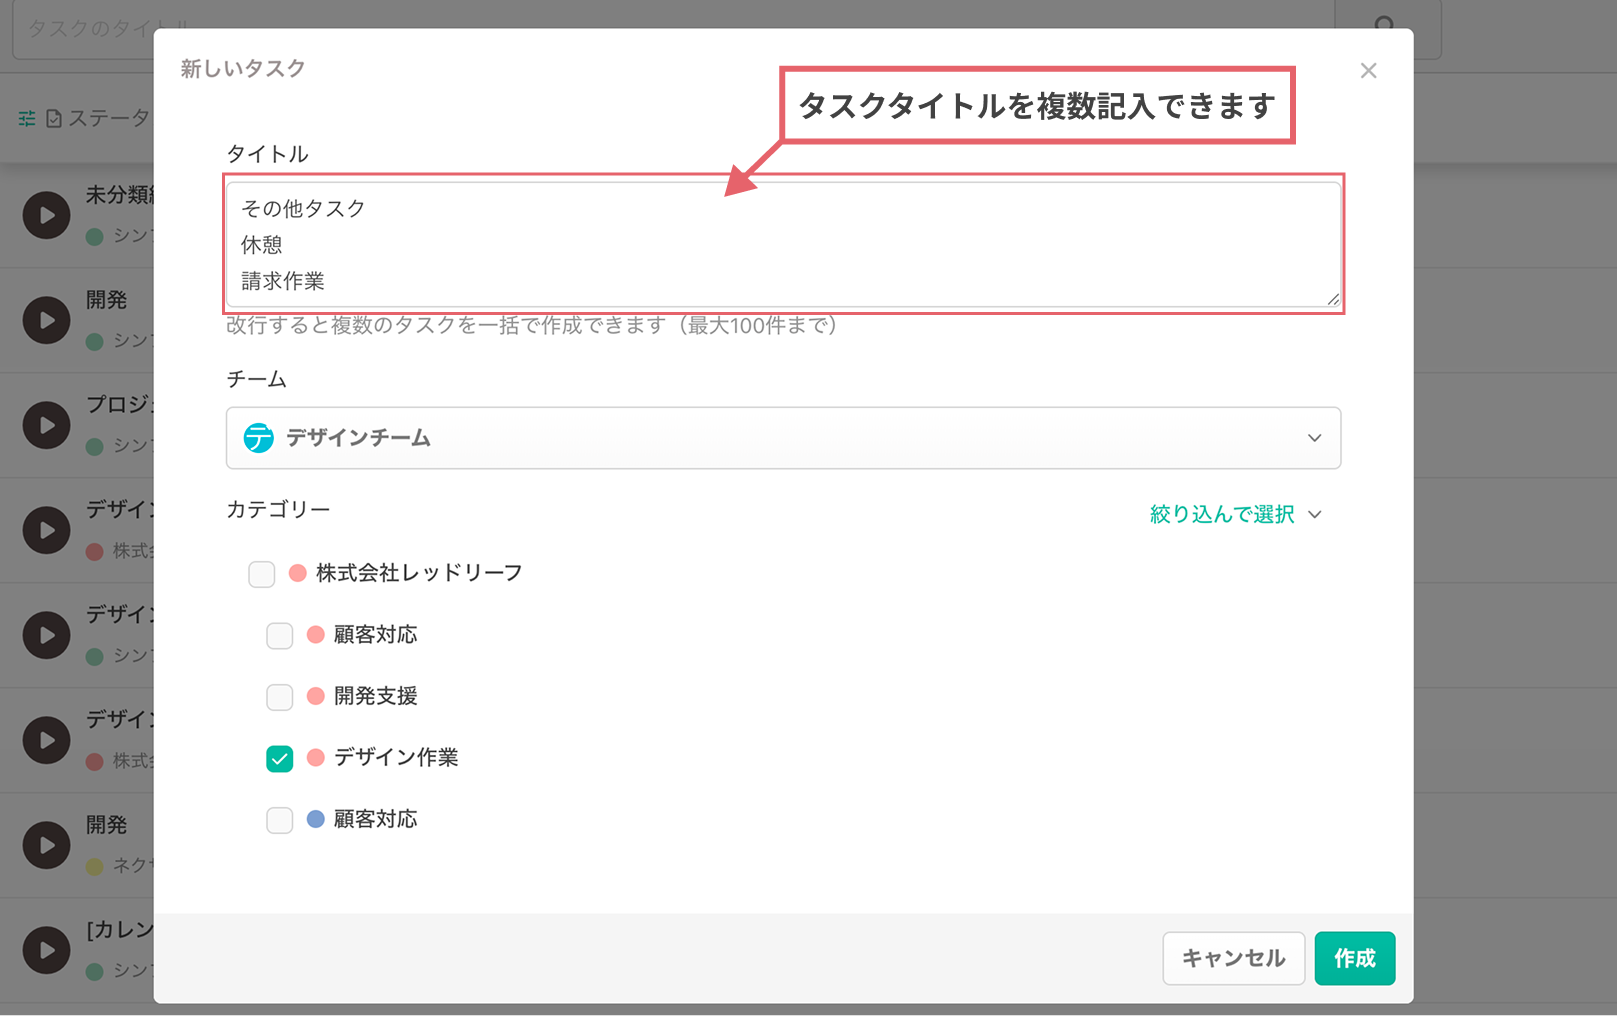Screen dimensions: 1617x1016
Task: Click the キャンセル button
Action: tap(1233, 958)
